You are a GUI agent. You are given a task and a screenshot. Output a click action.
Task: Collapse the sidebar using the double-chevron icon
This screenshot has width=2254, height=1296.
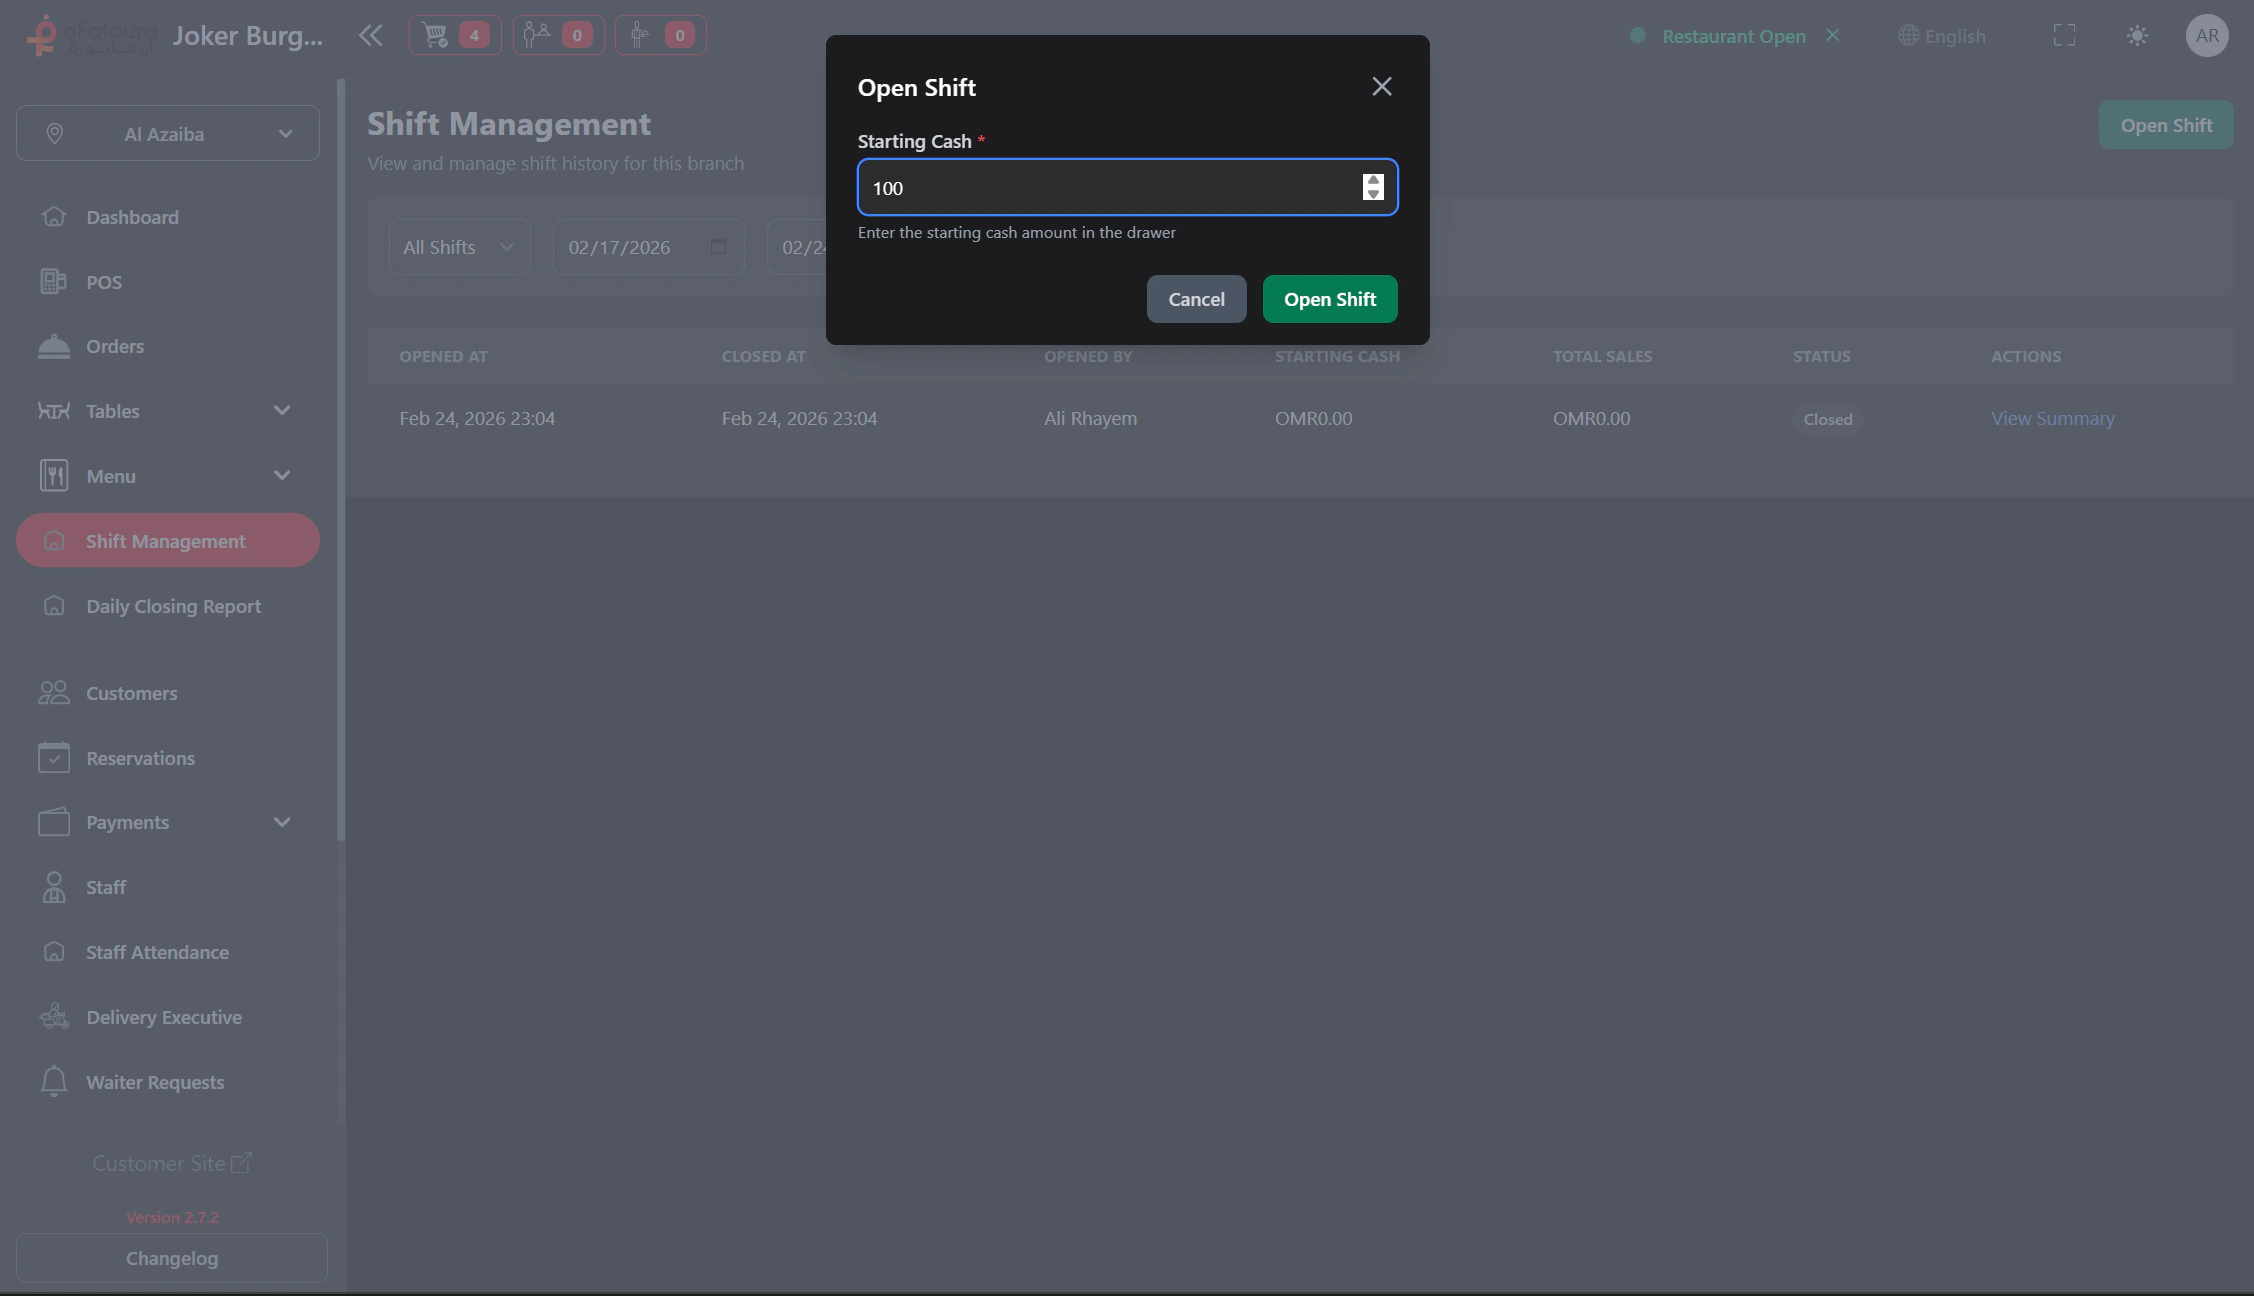point(370,35)
